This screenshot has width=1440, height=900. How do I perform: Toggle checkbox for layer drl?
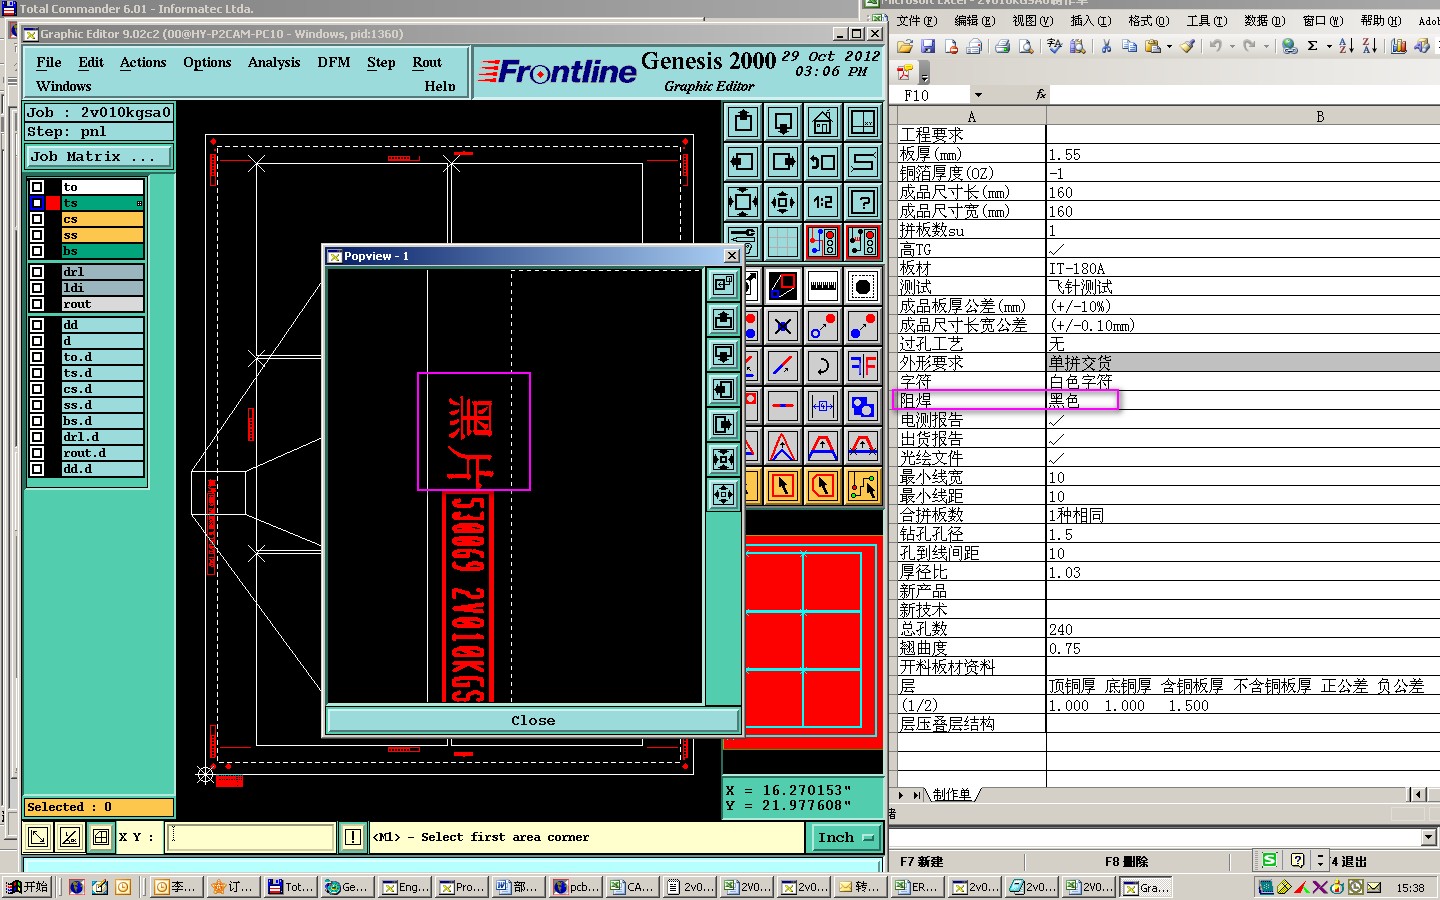click(37, 272)
